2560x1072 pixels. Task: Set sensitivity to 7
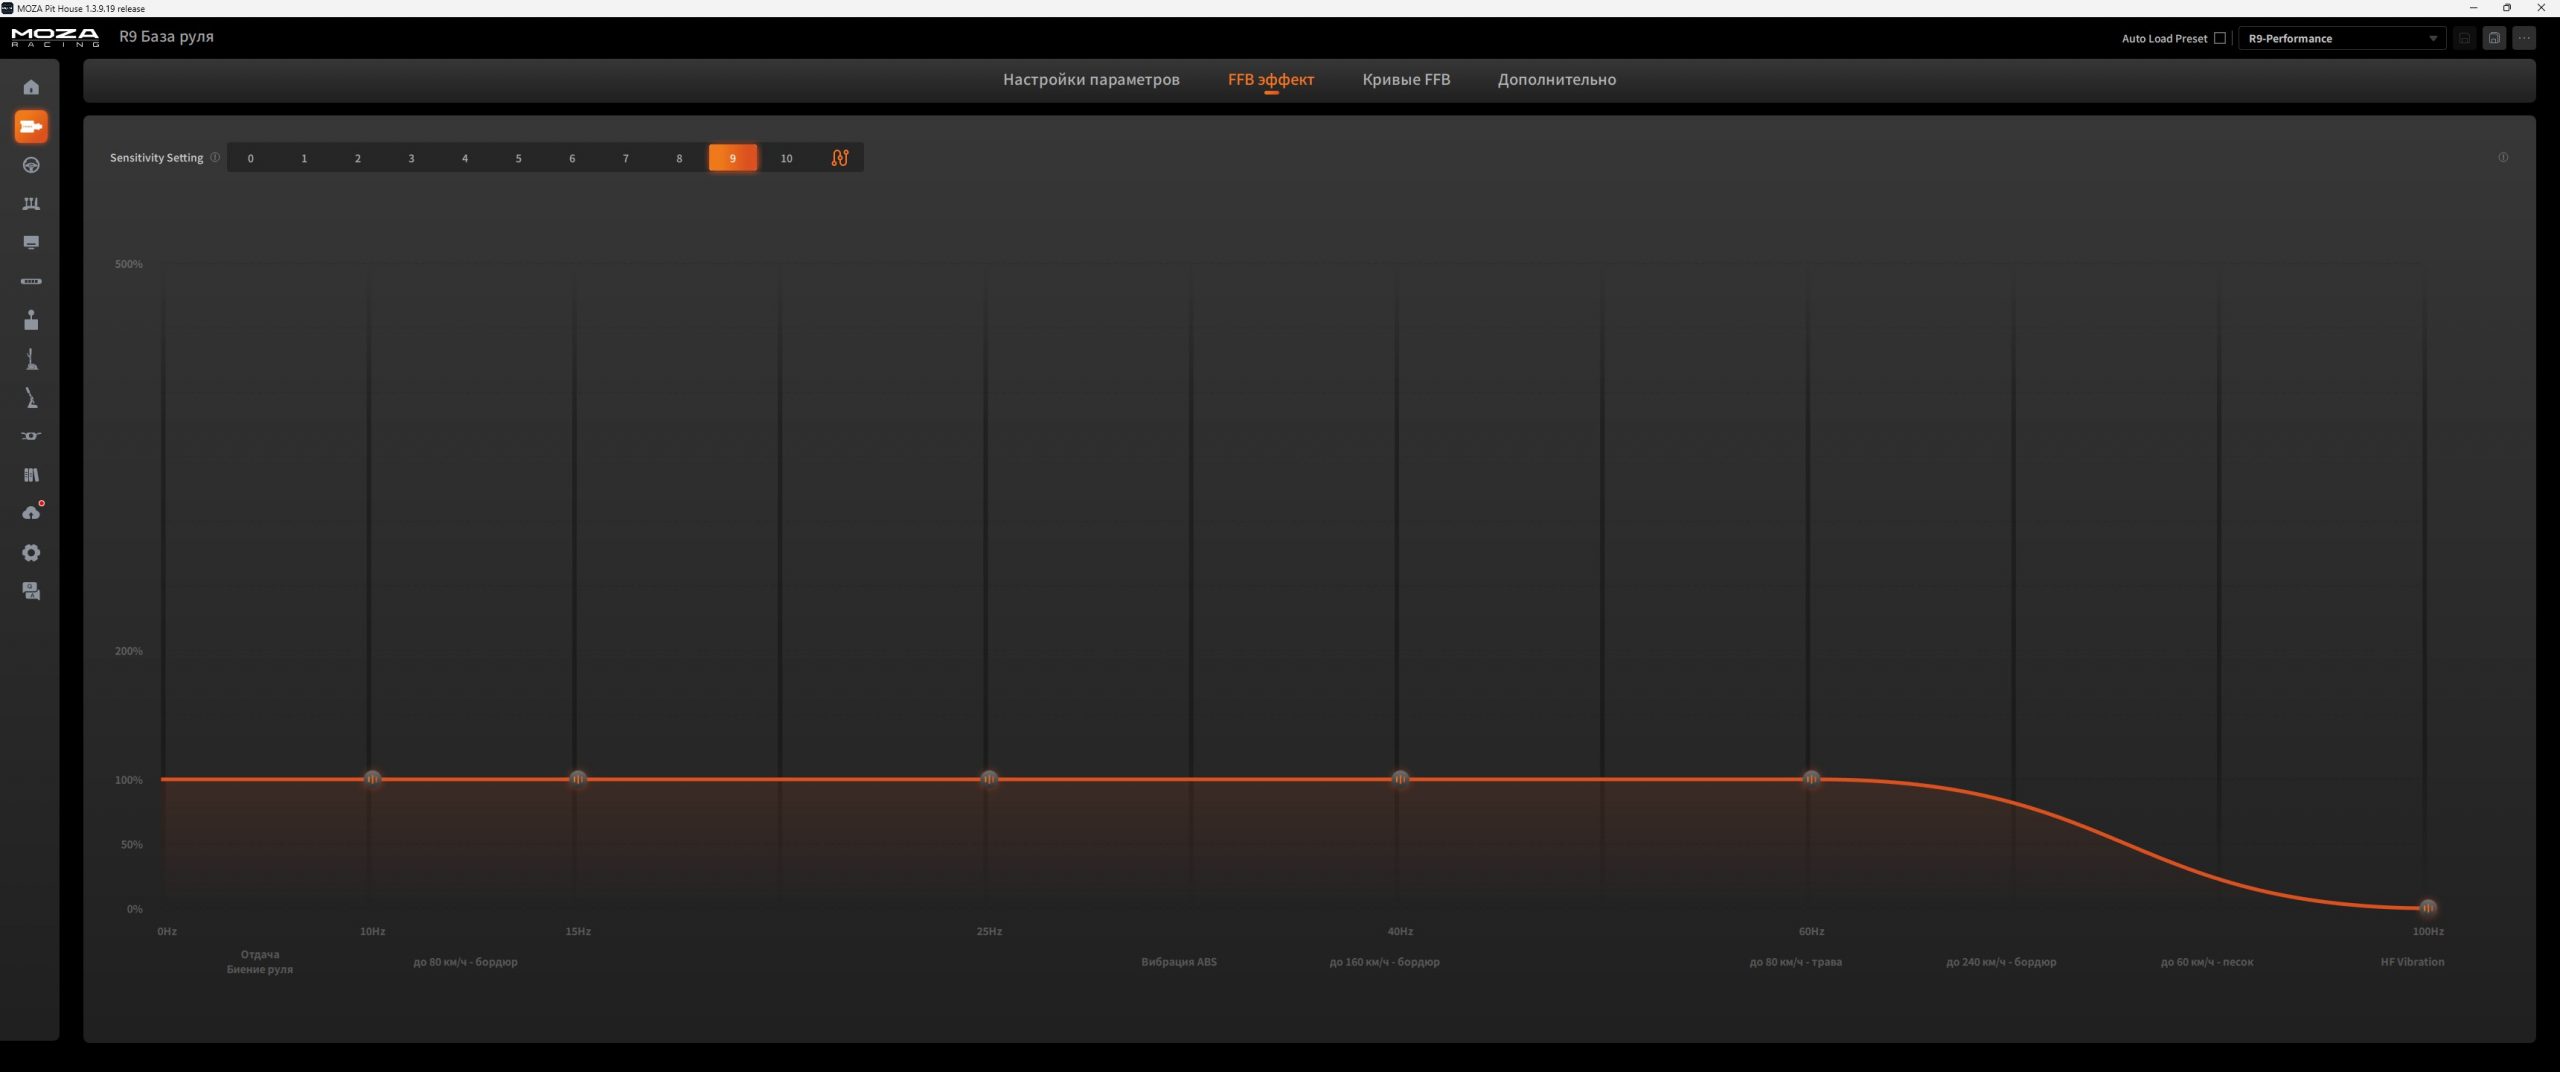(x=626, y=158)
